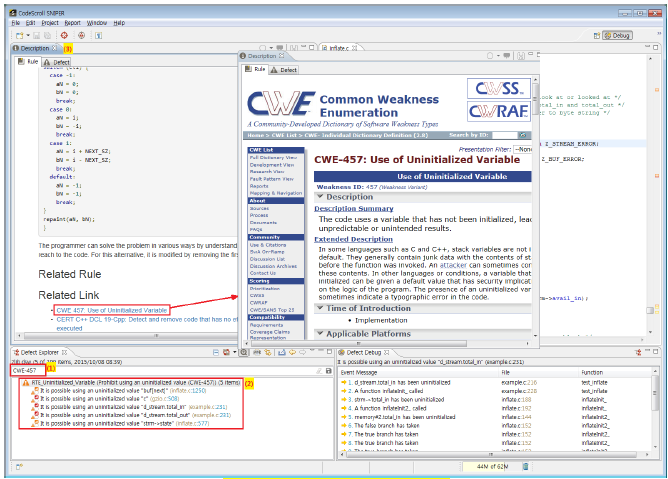Open the Help menu
The image size is (668, 479).
[x=119, y=23]
